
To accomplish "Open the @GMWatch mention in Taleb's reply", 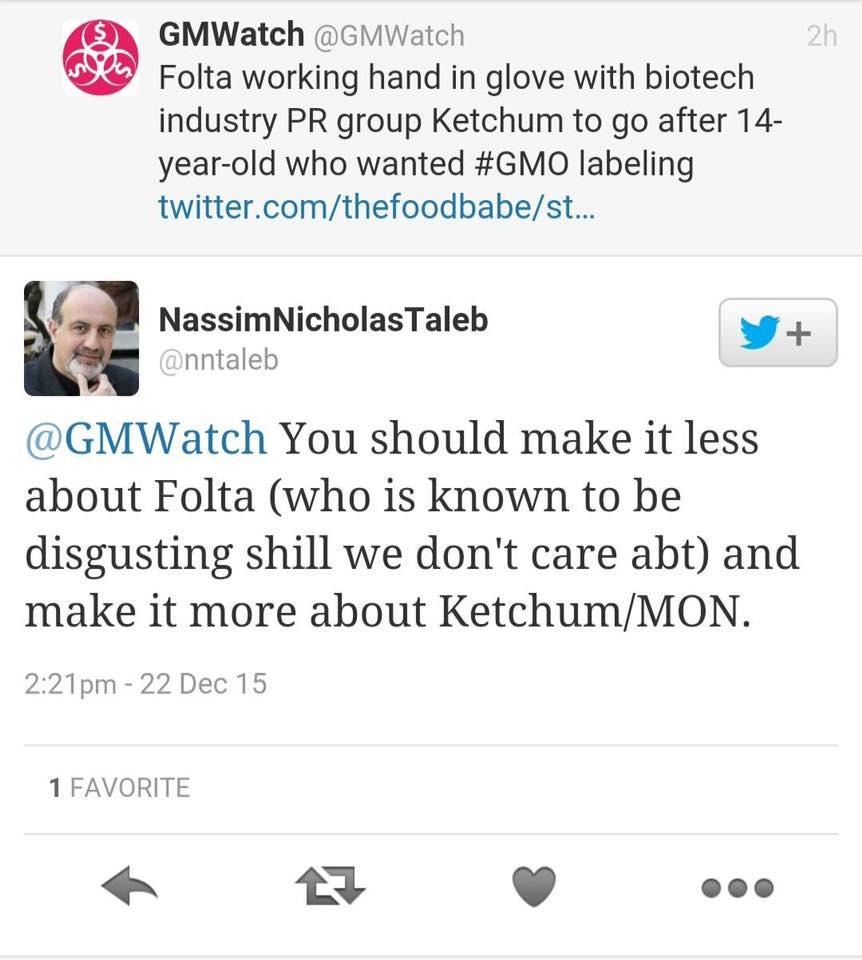I will pos(146,438).
